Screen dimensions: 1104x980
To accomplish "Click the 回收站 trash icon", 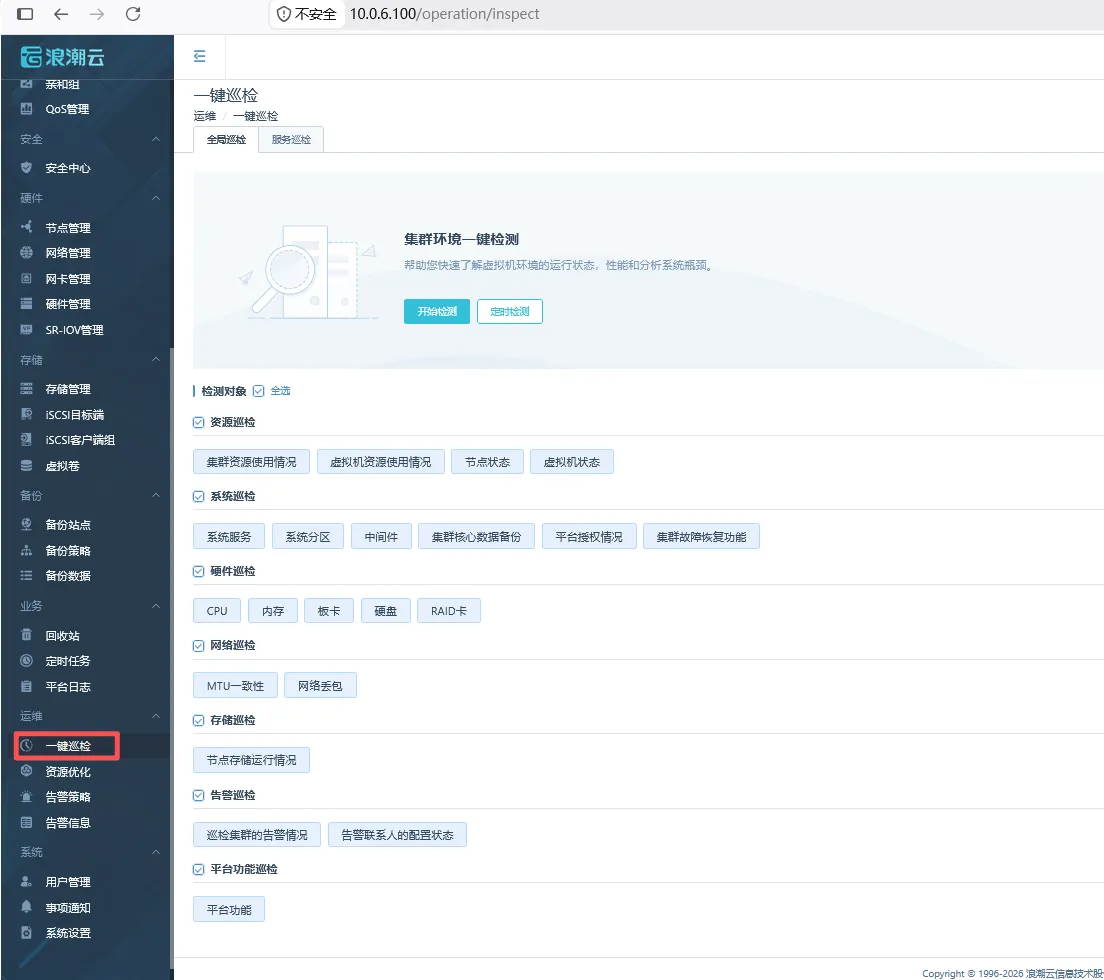I will click(x=26, y=635).
